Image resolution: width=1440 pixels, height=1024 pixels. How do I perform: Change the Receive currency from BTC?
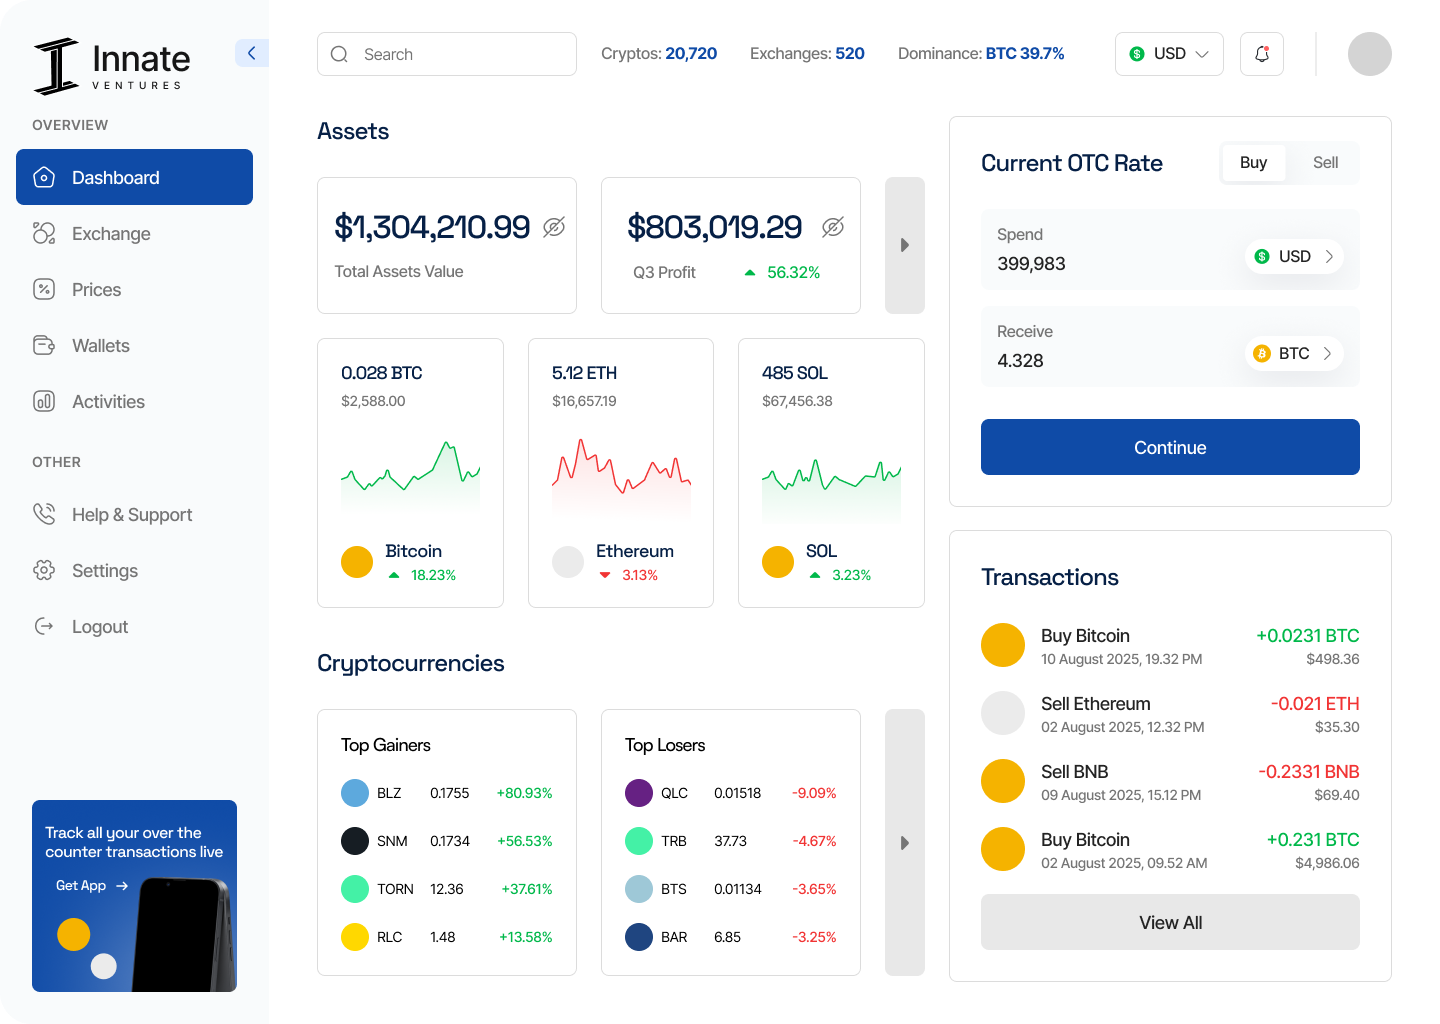pos(1294,354)
